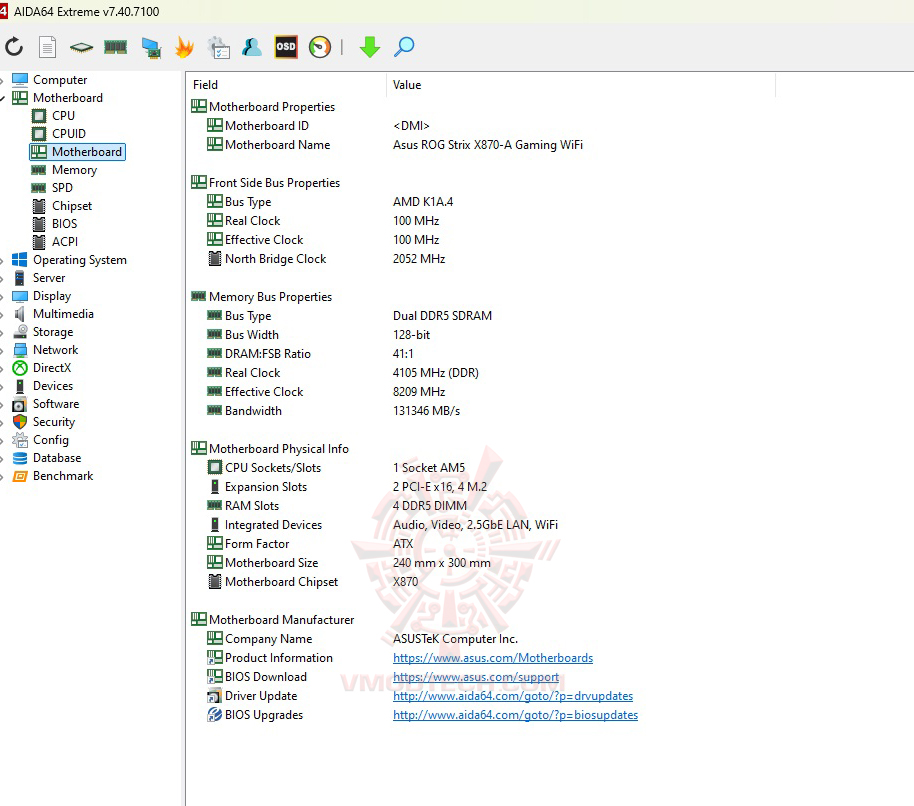Select the Motherboard Chipset row
Screen dimensions: 914x806
coord(312,582)
